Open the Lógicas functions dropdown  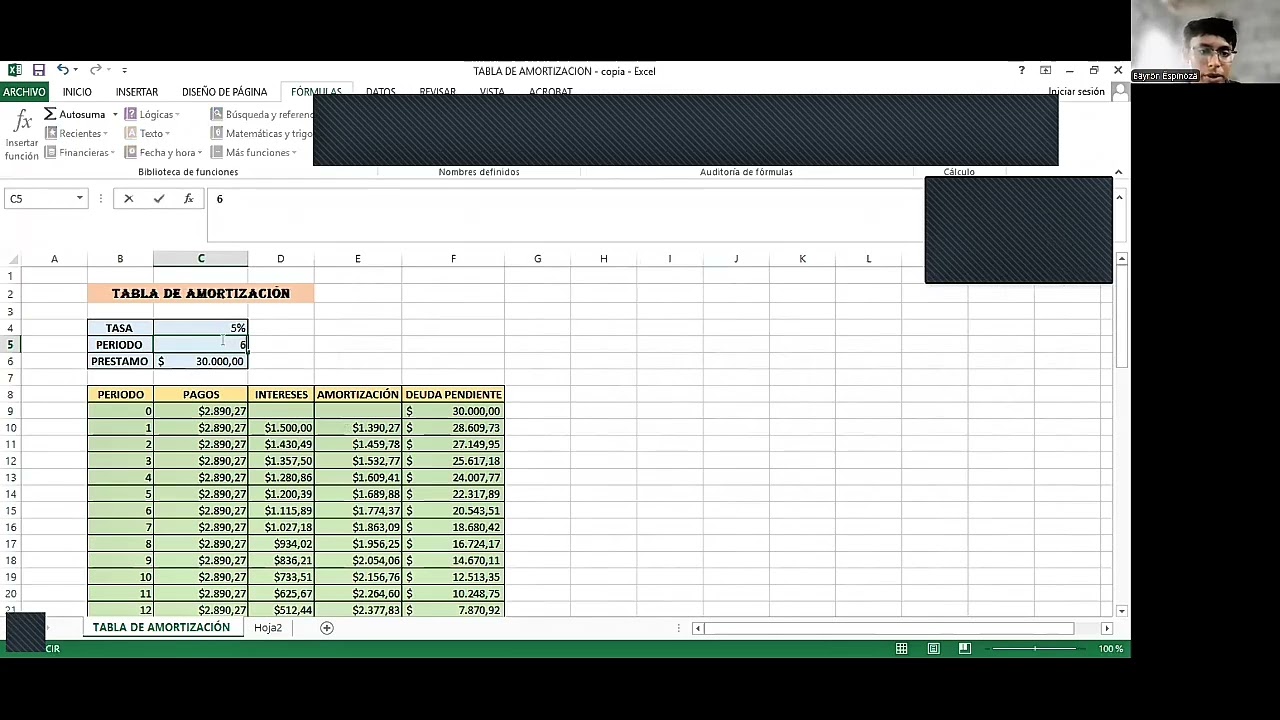pos(152,115)
